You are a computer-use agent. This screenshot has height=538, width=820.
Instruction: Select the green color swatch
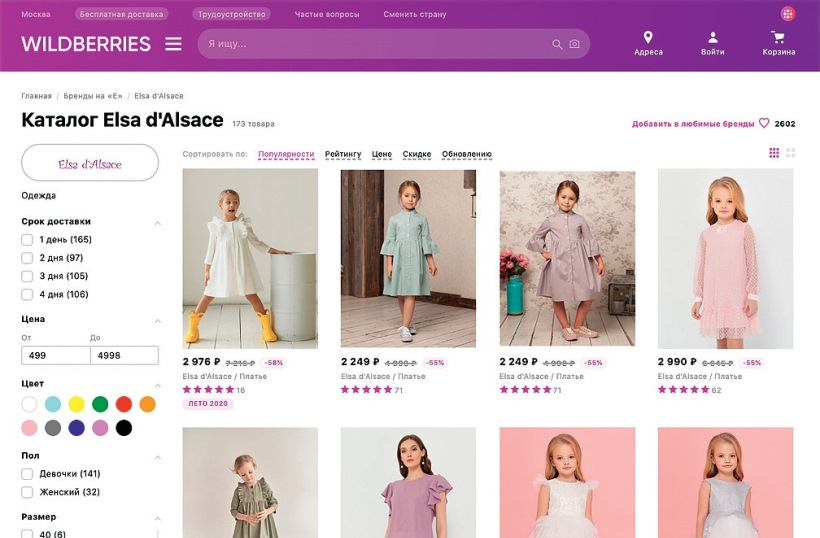pyautogui.click(x=100, y=404)
